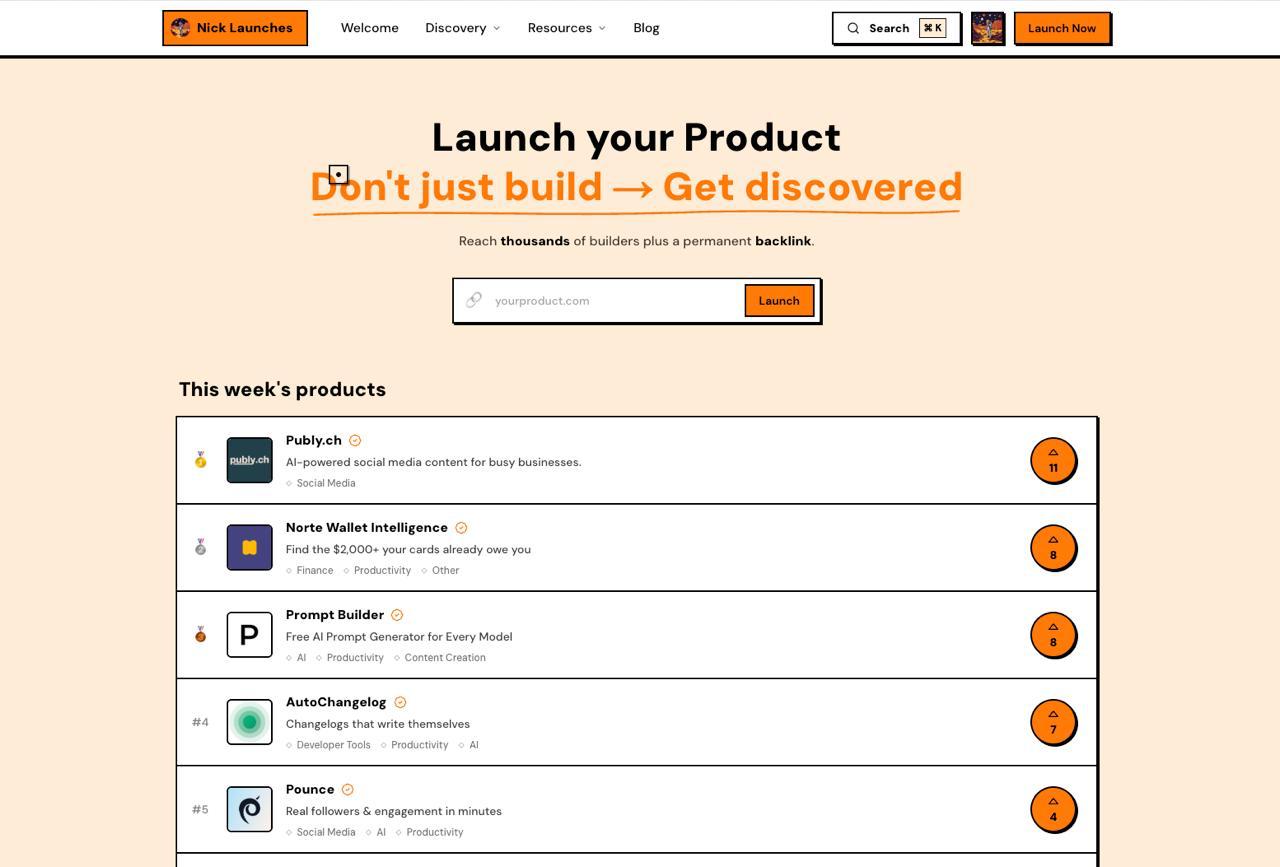Click the gold medal icon for Publy.ch

click(x=201, y=460)
